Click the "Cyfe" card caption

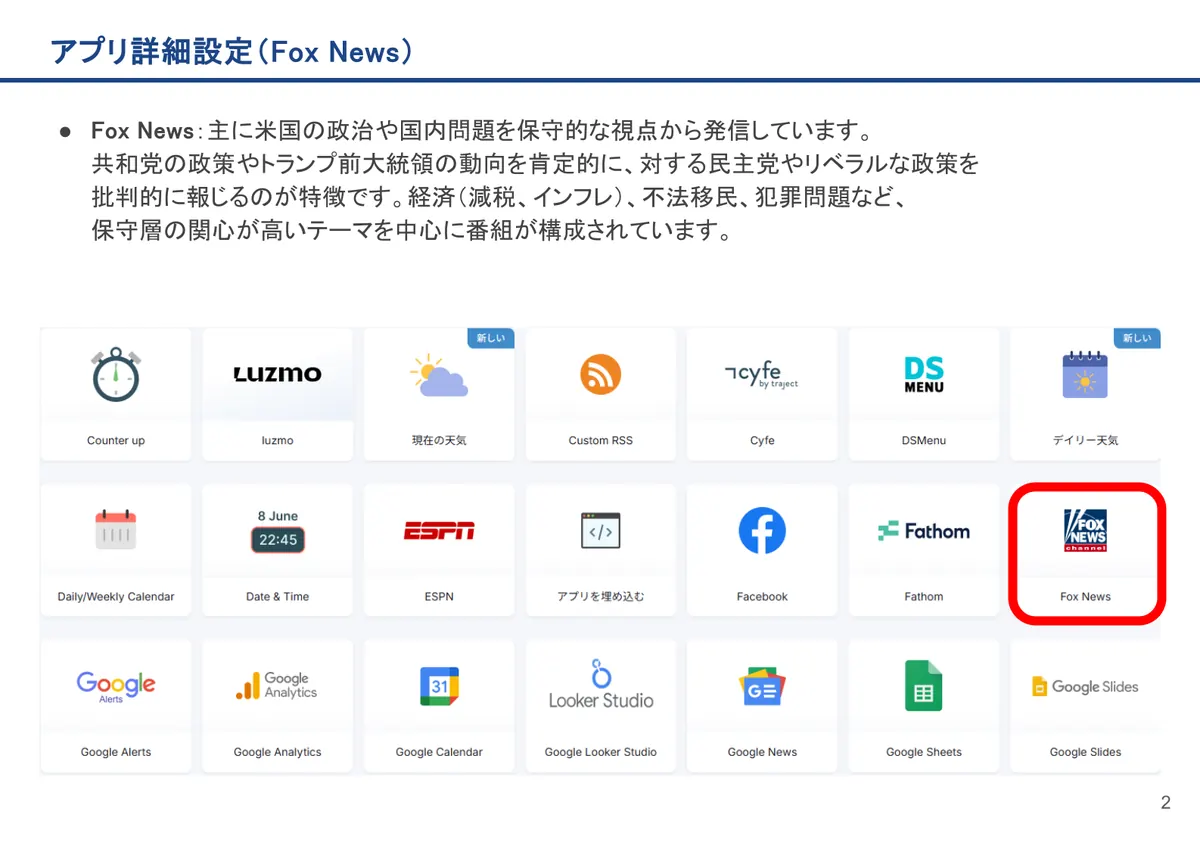point(762,440)
